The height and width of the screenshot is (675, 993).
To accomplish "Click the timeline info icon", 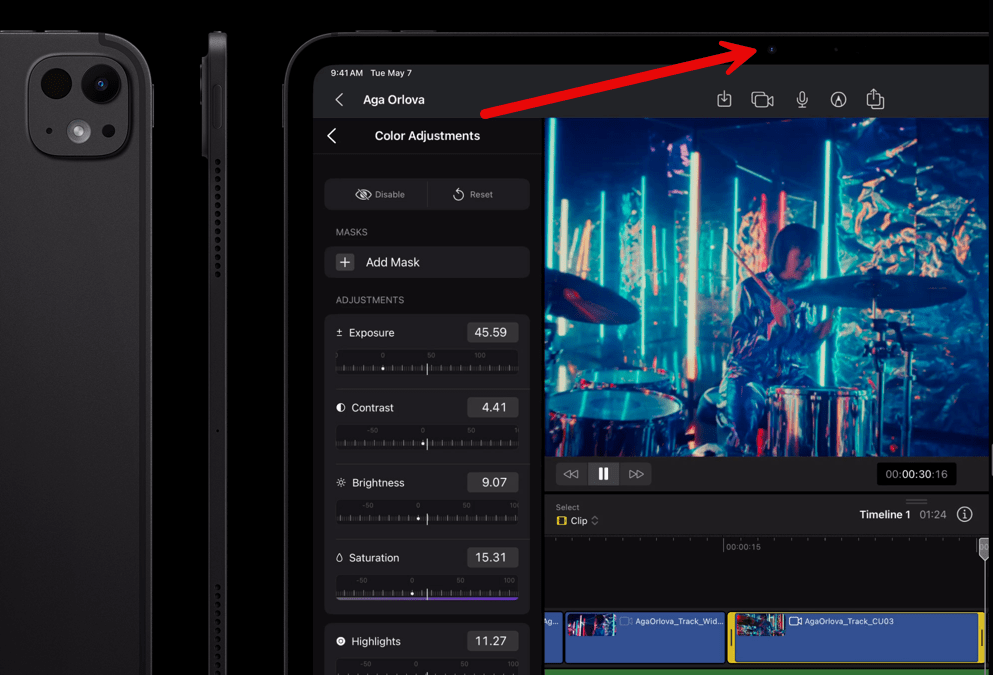I will coord(964,514).
